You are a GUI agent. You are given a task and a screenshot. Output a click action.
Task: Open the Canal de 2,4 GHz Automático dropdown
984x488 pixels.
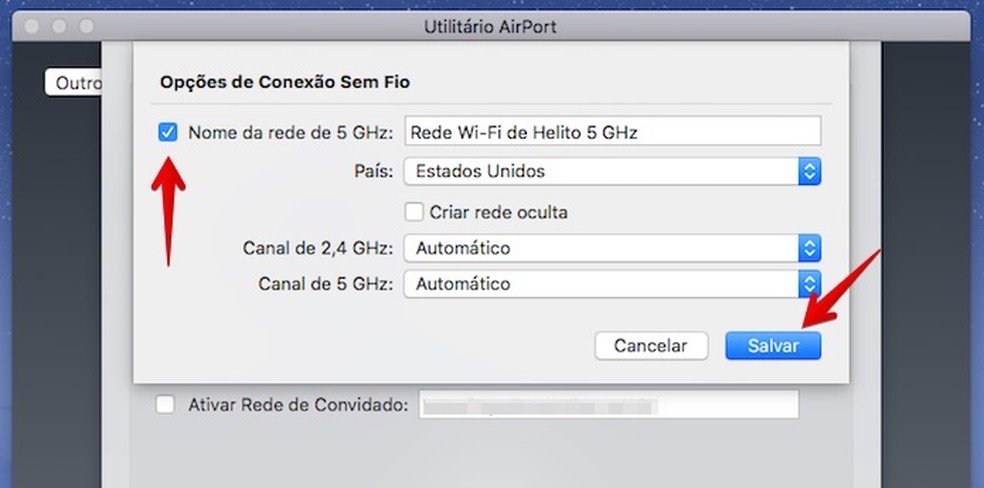pyautogui.click(x=612, y=248)
